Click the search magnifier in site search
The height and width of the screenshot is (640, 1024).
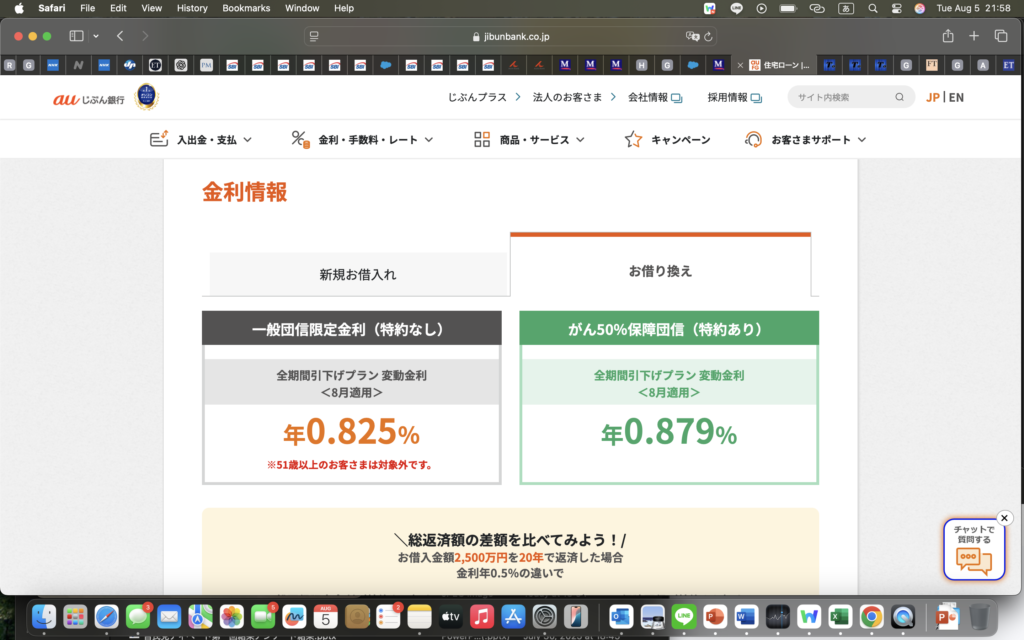click(900, 98)
